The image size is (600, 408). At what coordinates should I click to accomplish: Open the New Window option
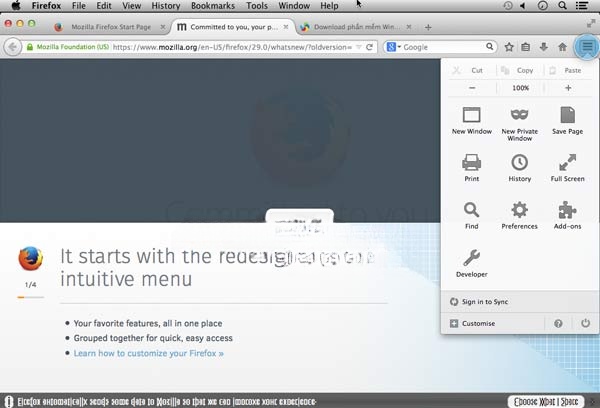click(471, 121)
